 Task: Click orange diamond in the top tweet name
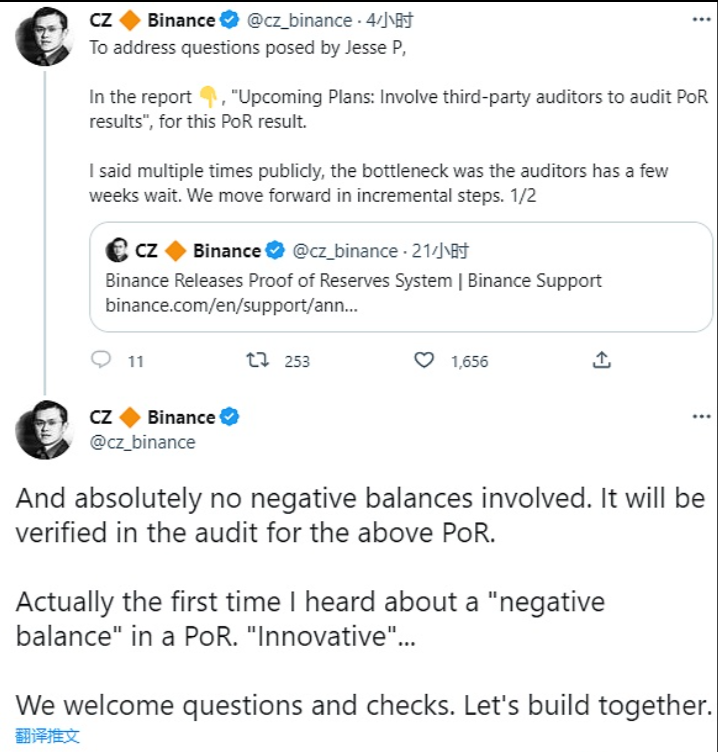130,20
